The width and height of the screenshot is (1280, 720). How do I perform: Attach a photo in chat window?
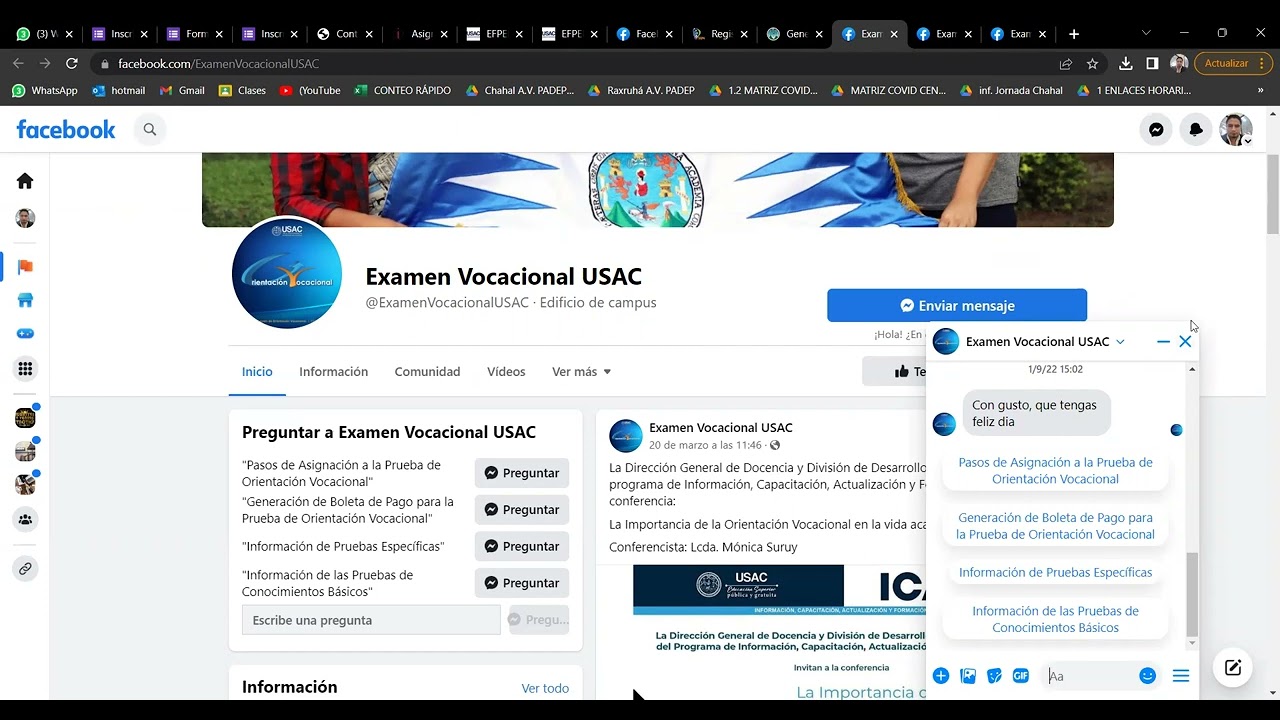(968, 676)
